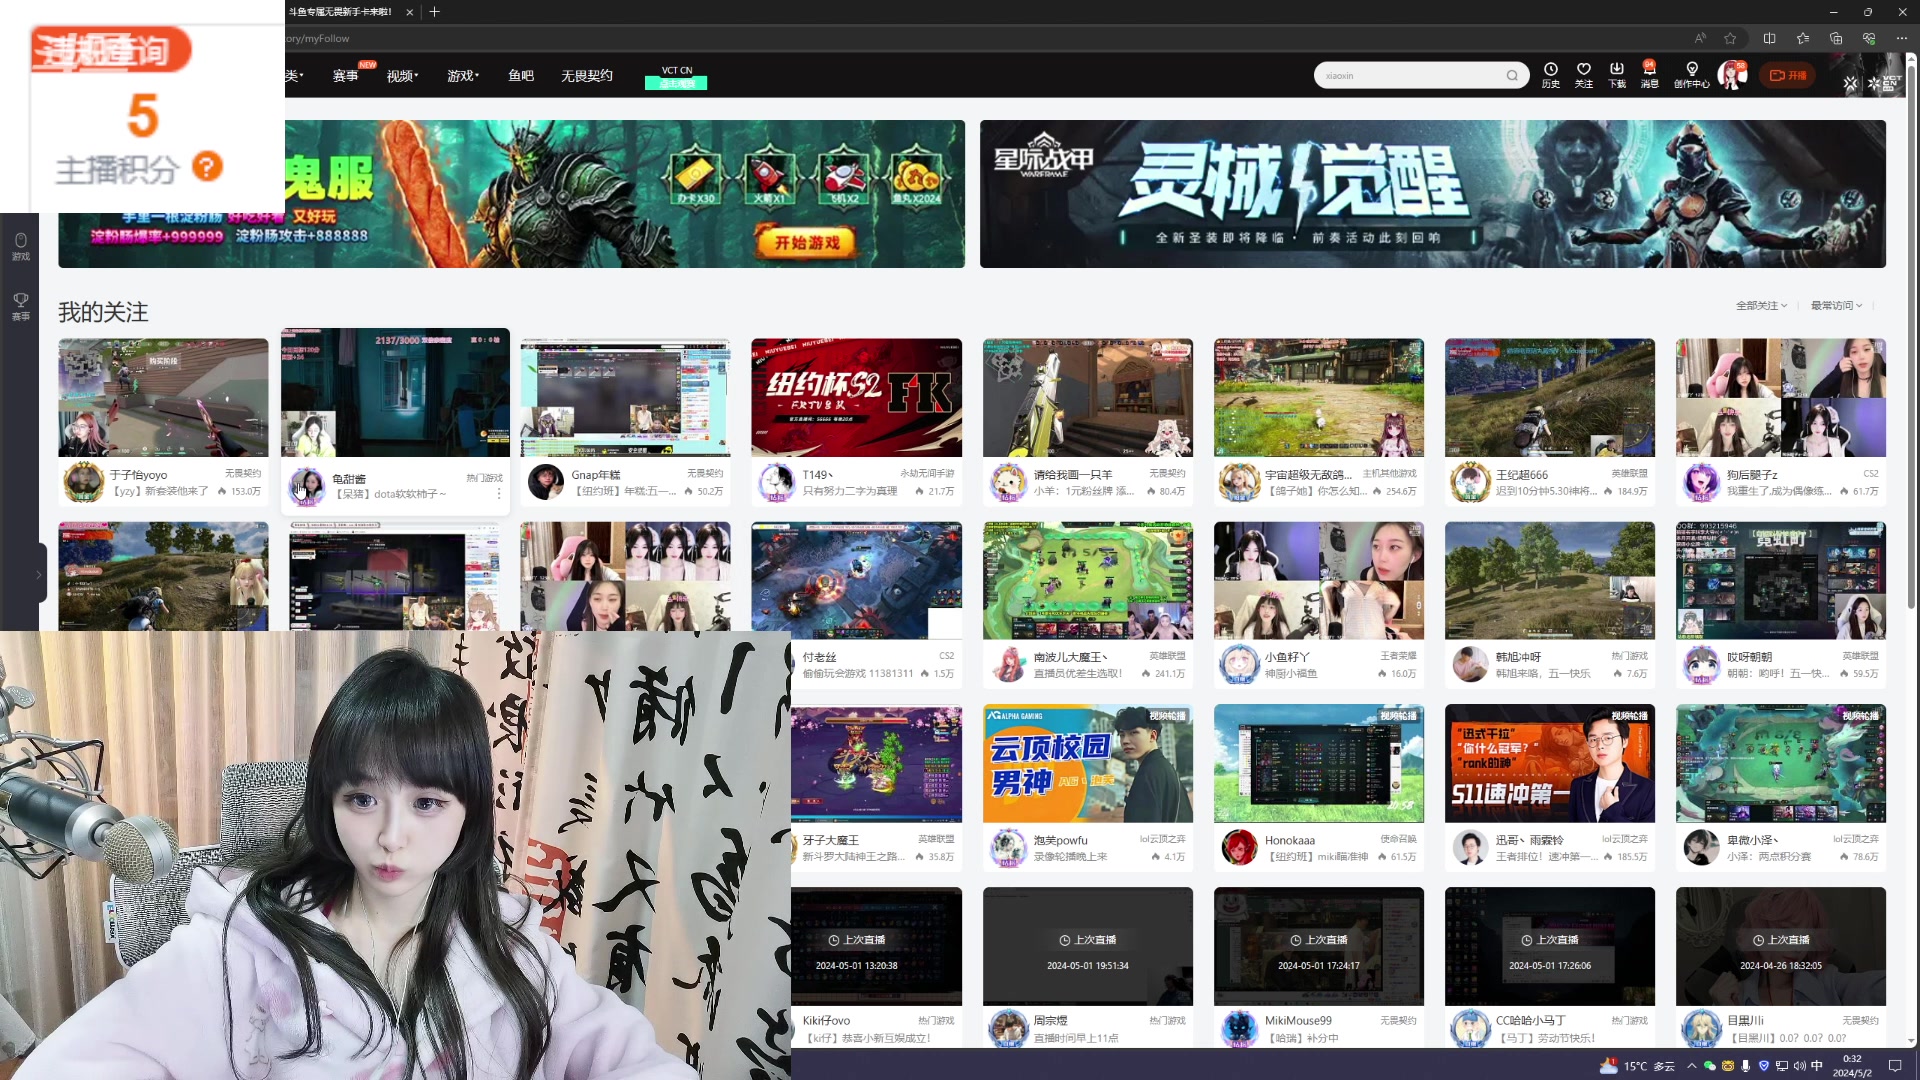
Task: Open the 最常访问 sort dropdown
Action: 1836,305
